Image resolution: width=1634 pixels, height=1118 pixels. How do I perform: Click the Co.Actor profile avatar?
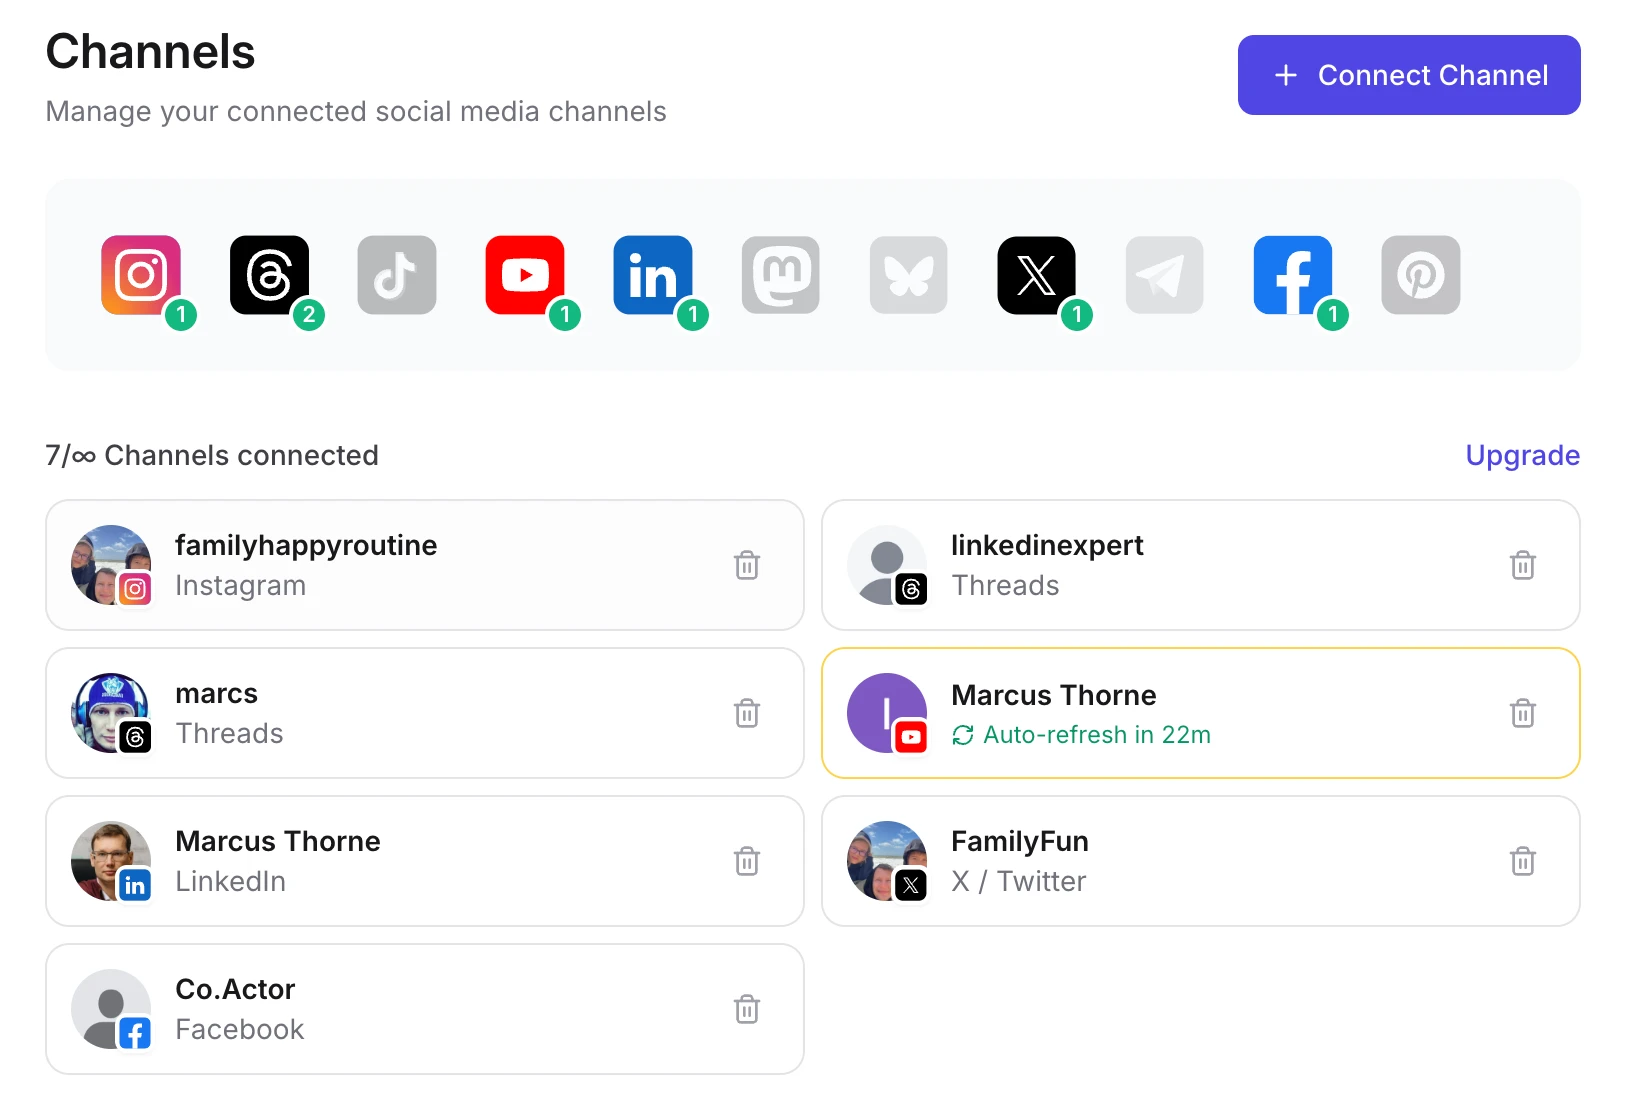[111, 1009]
